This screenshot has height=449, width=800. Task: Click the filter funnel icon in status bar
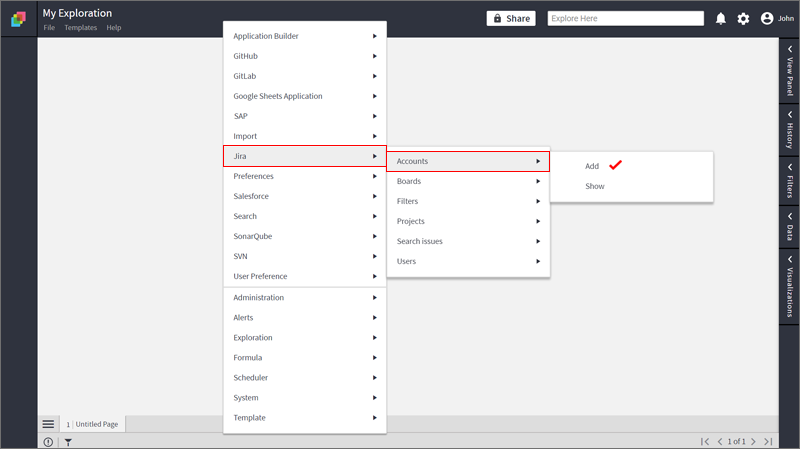[x=68, y=442]
